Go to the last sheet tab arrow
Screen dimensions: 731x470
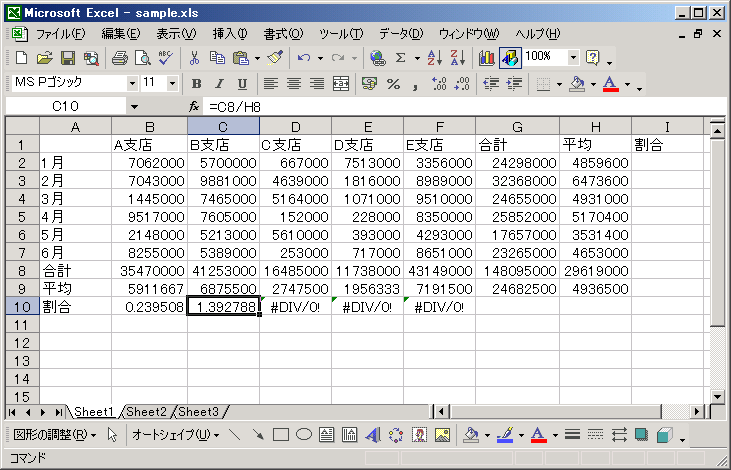pos(59,412)
